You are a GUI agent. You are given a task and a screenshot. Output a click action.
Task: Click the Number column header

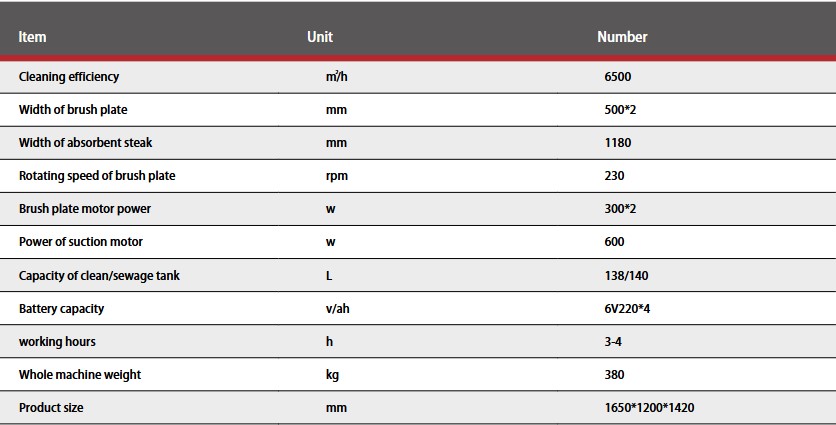click(622, 37)
